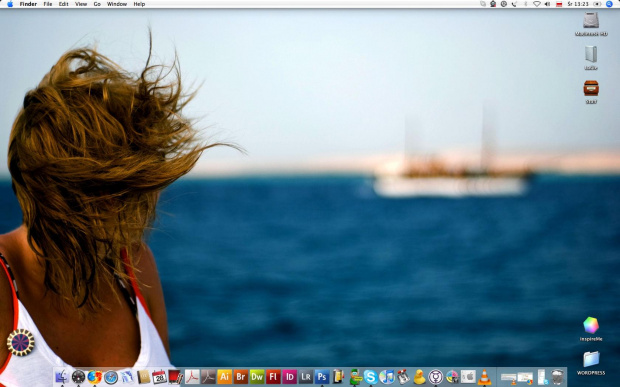Restore minimized Skype window thumbnail in Dock

click(542, 378)
